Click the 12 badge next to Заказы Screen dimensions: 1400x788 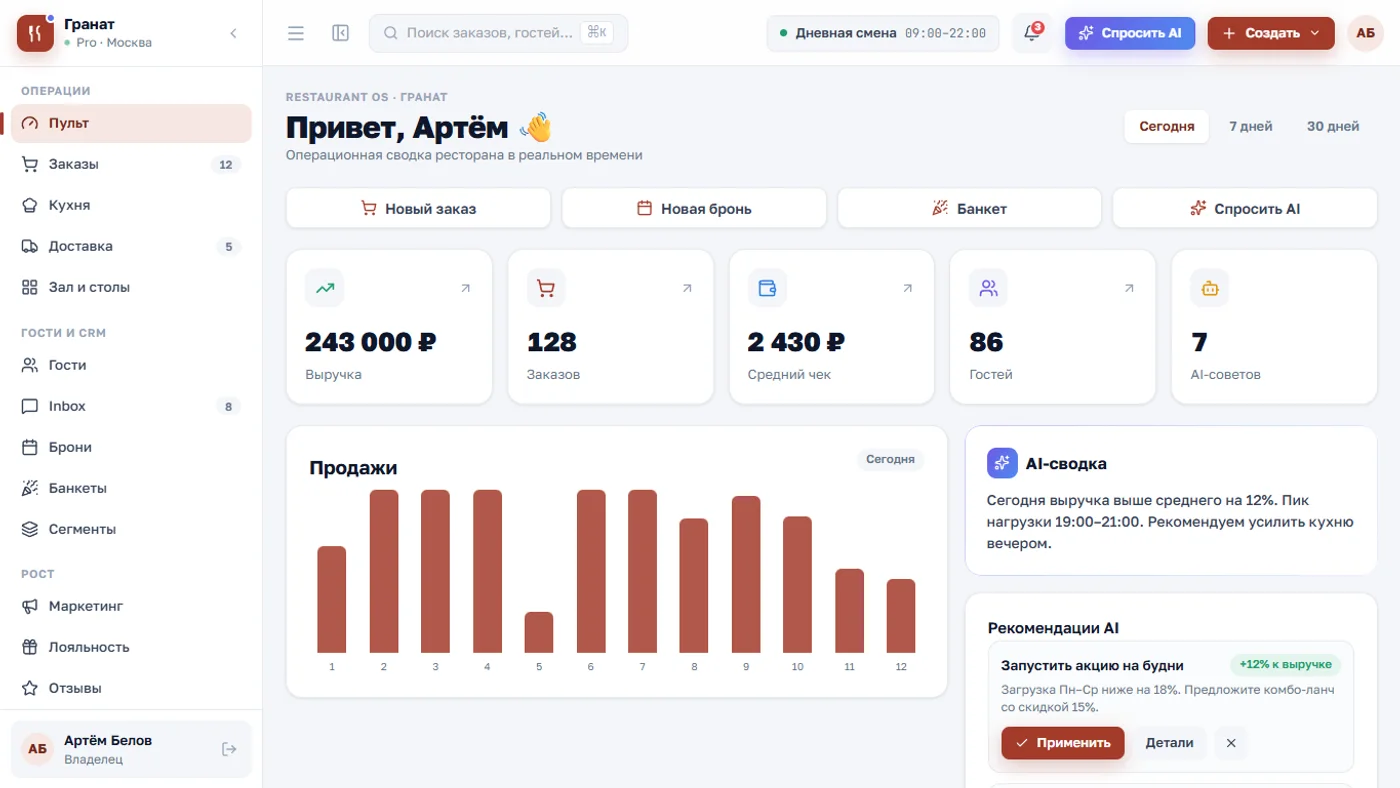coord(225,165)
